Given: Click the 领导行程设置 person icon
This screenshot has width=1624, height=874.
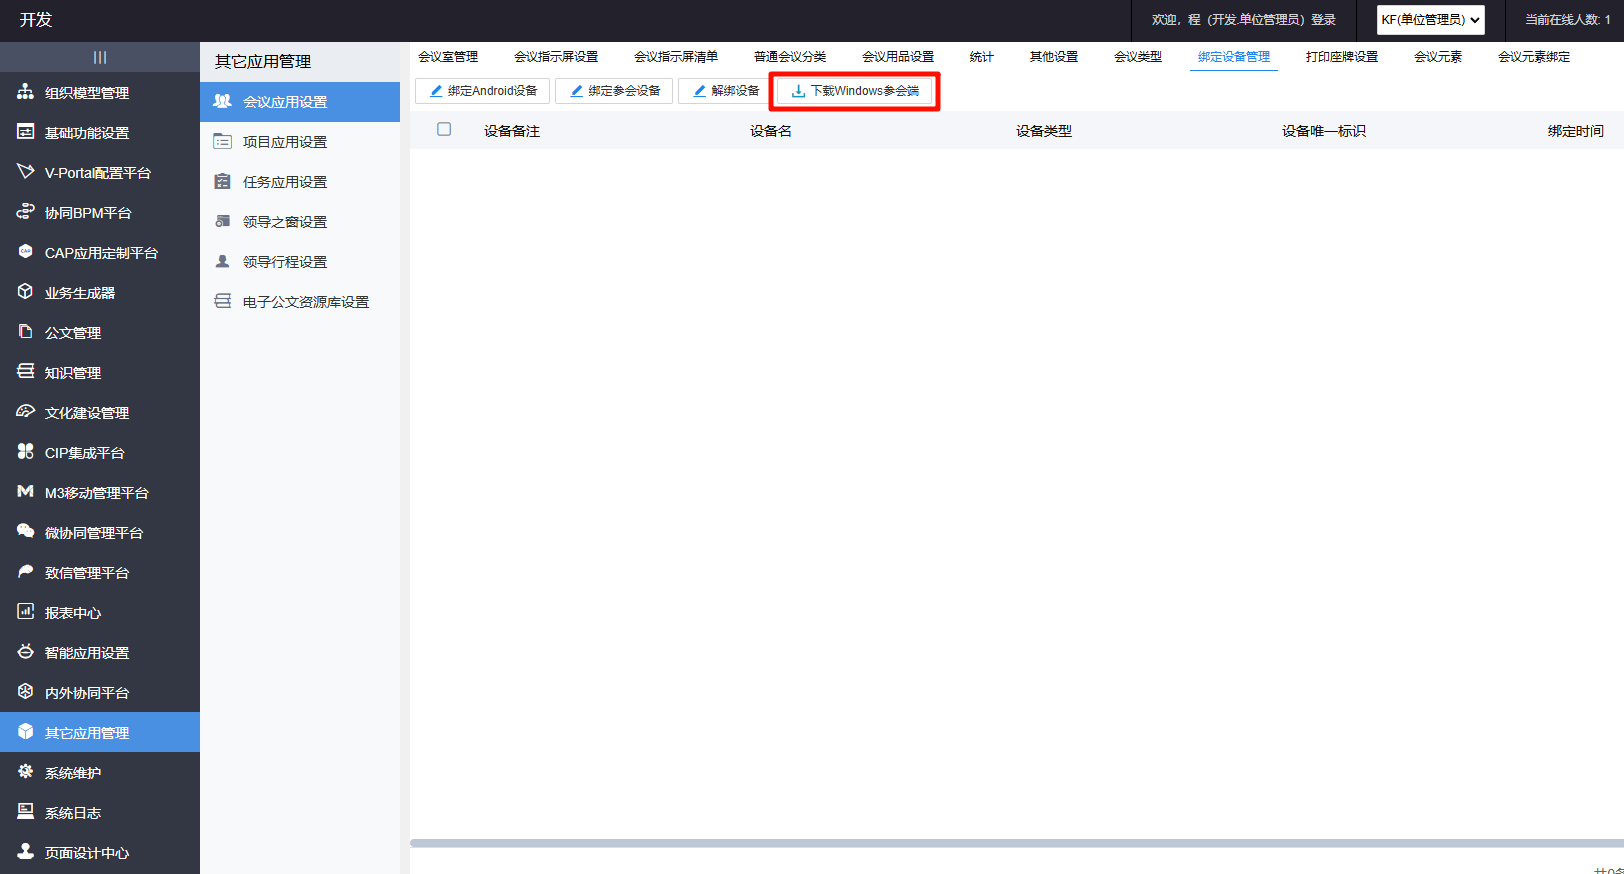Looking at the screenshot, I should point(223,262).
